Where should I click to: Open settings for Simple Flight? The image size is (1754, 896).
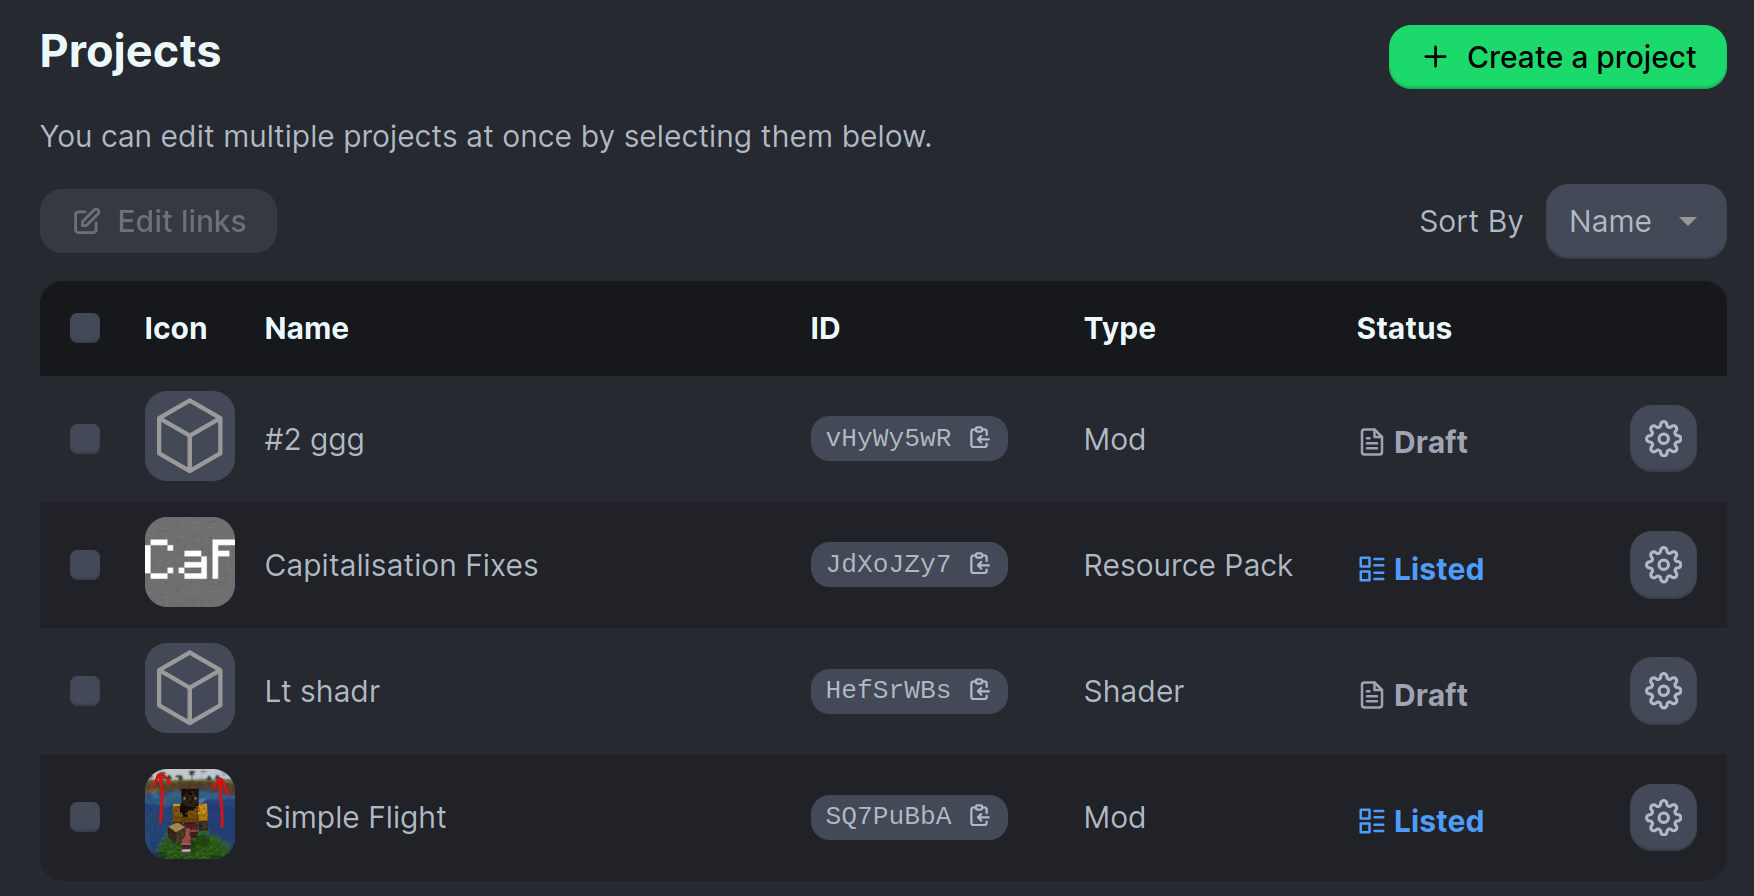pos(1662,816)
